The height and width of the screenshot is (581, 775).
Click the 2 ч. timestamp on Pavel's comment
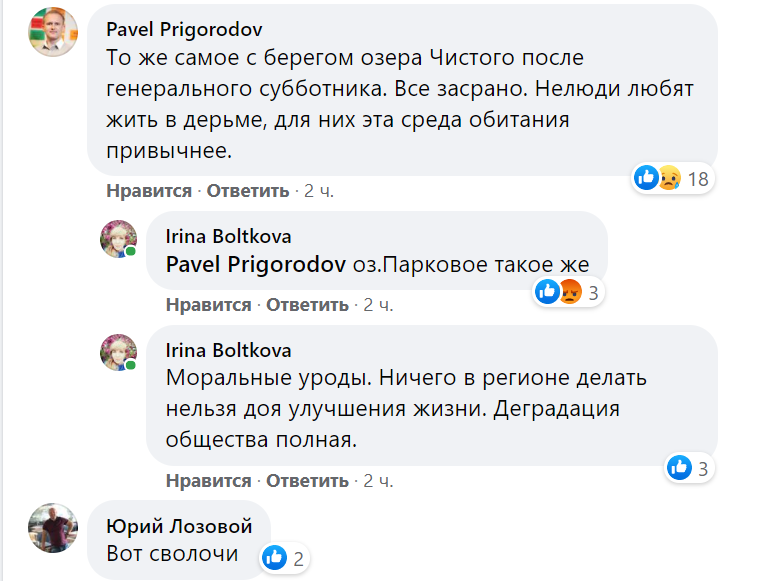[319, 191]
